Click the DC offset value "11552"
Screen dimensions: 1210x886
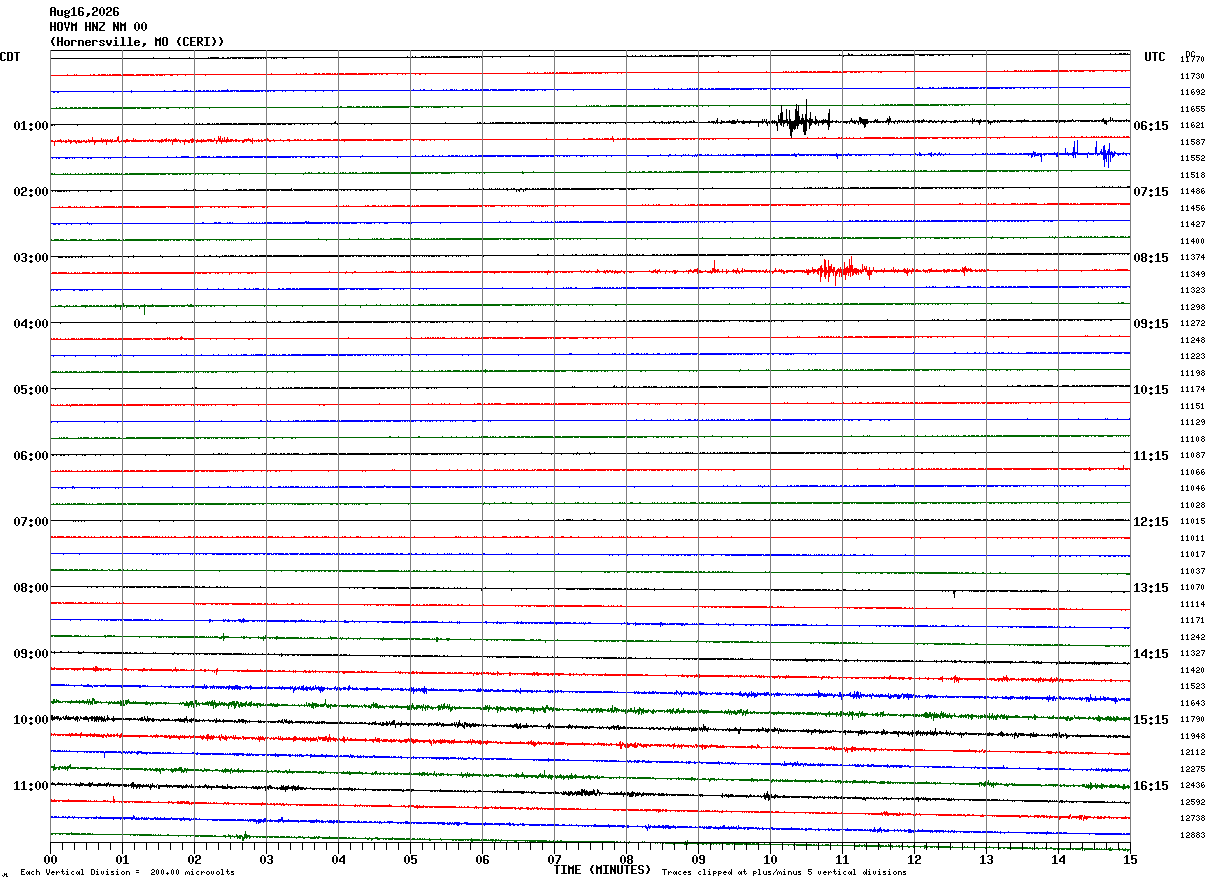pyautogui.click(x=1192, y=159)
